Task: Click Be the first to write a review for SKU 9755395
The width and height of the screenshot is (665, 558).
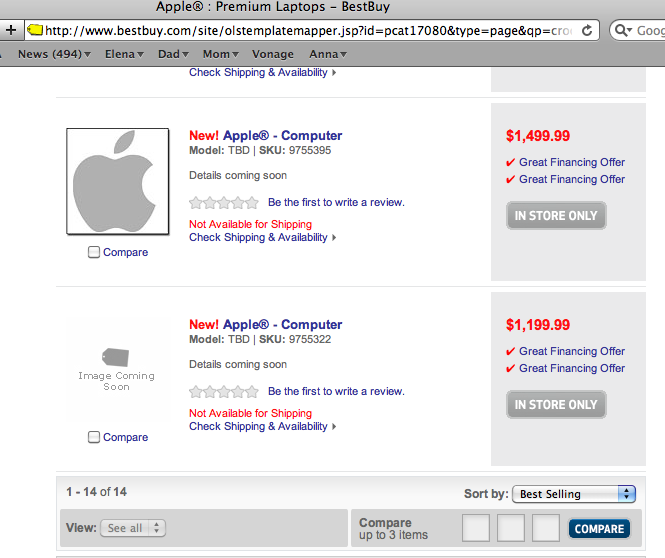Action: [336, 203]
